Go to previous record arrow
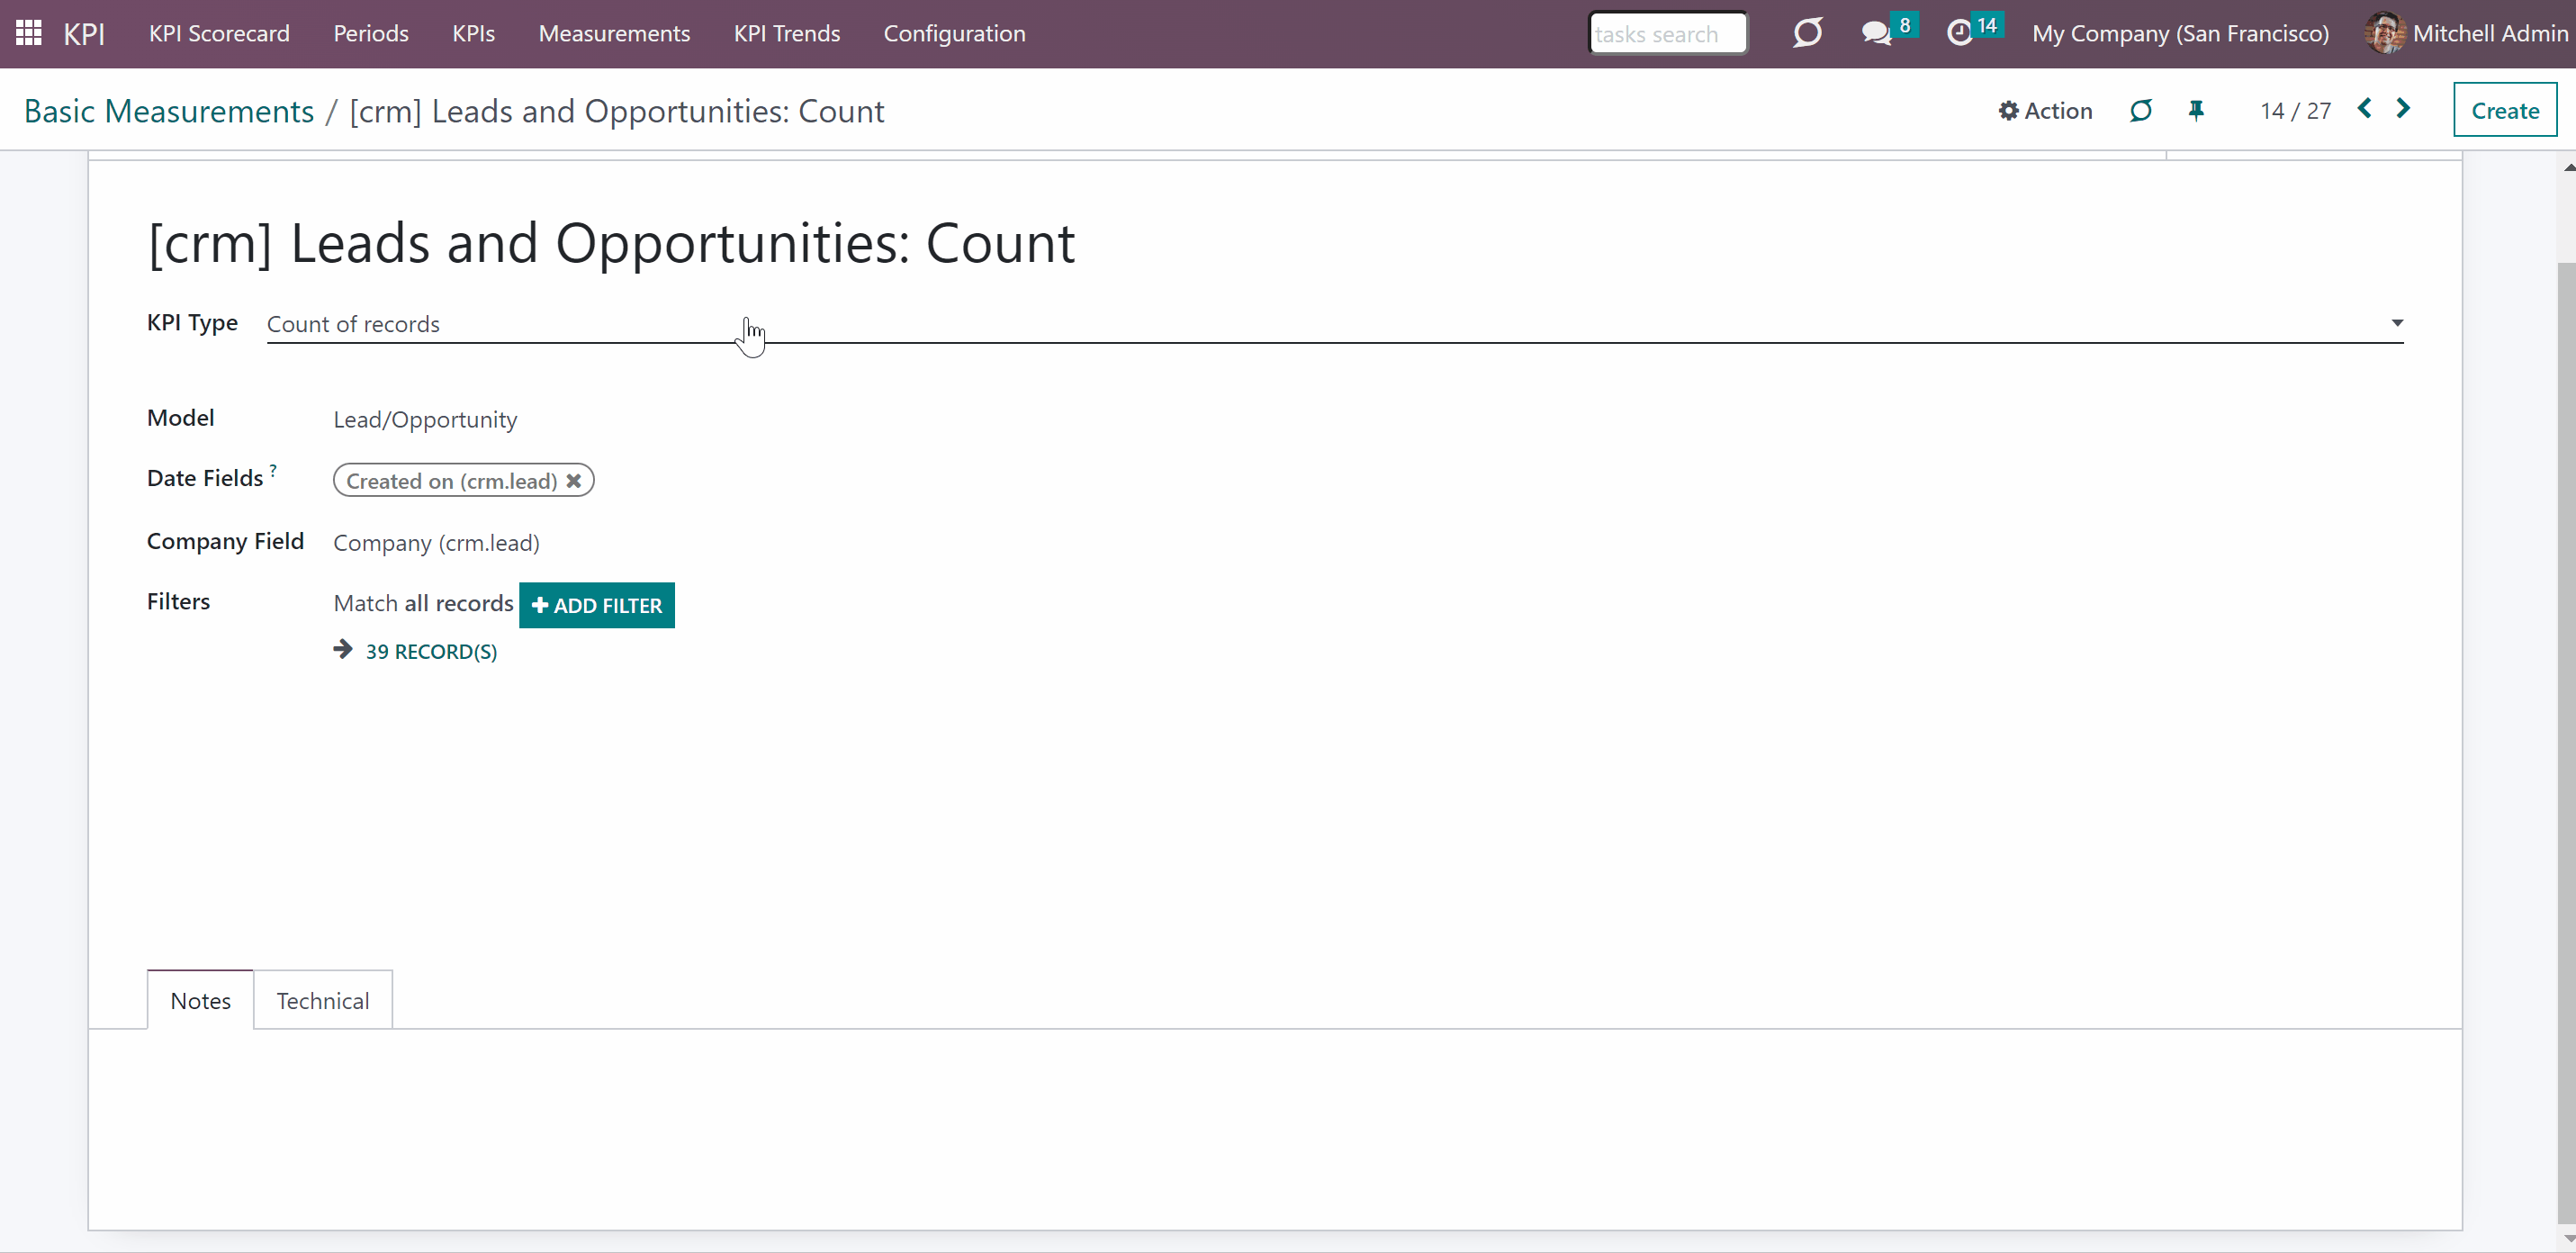The width and height of the screenshot is (2576, 1253). 2364,109
